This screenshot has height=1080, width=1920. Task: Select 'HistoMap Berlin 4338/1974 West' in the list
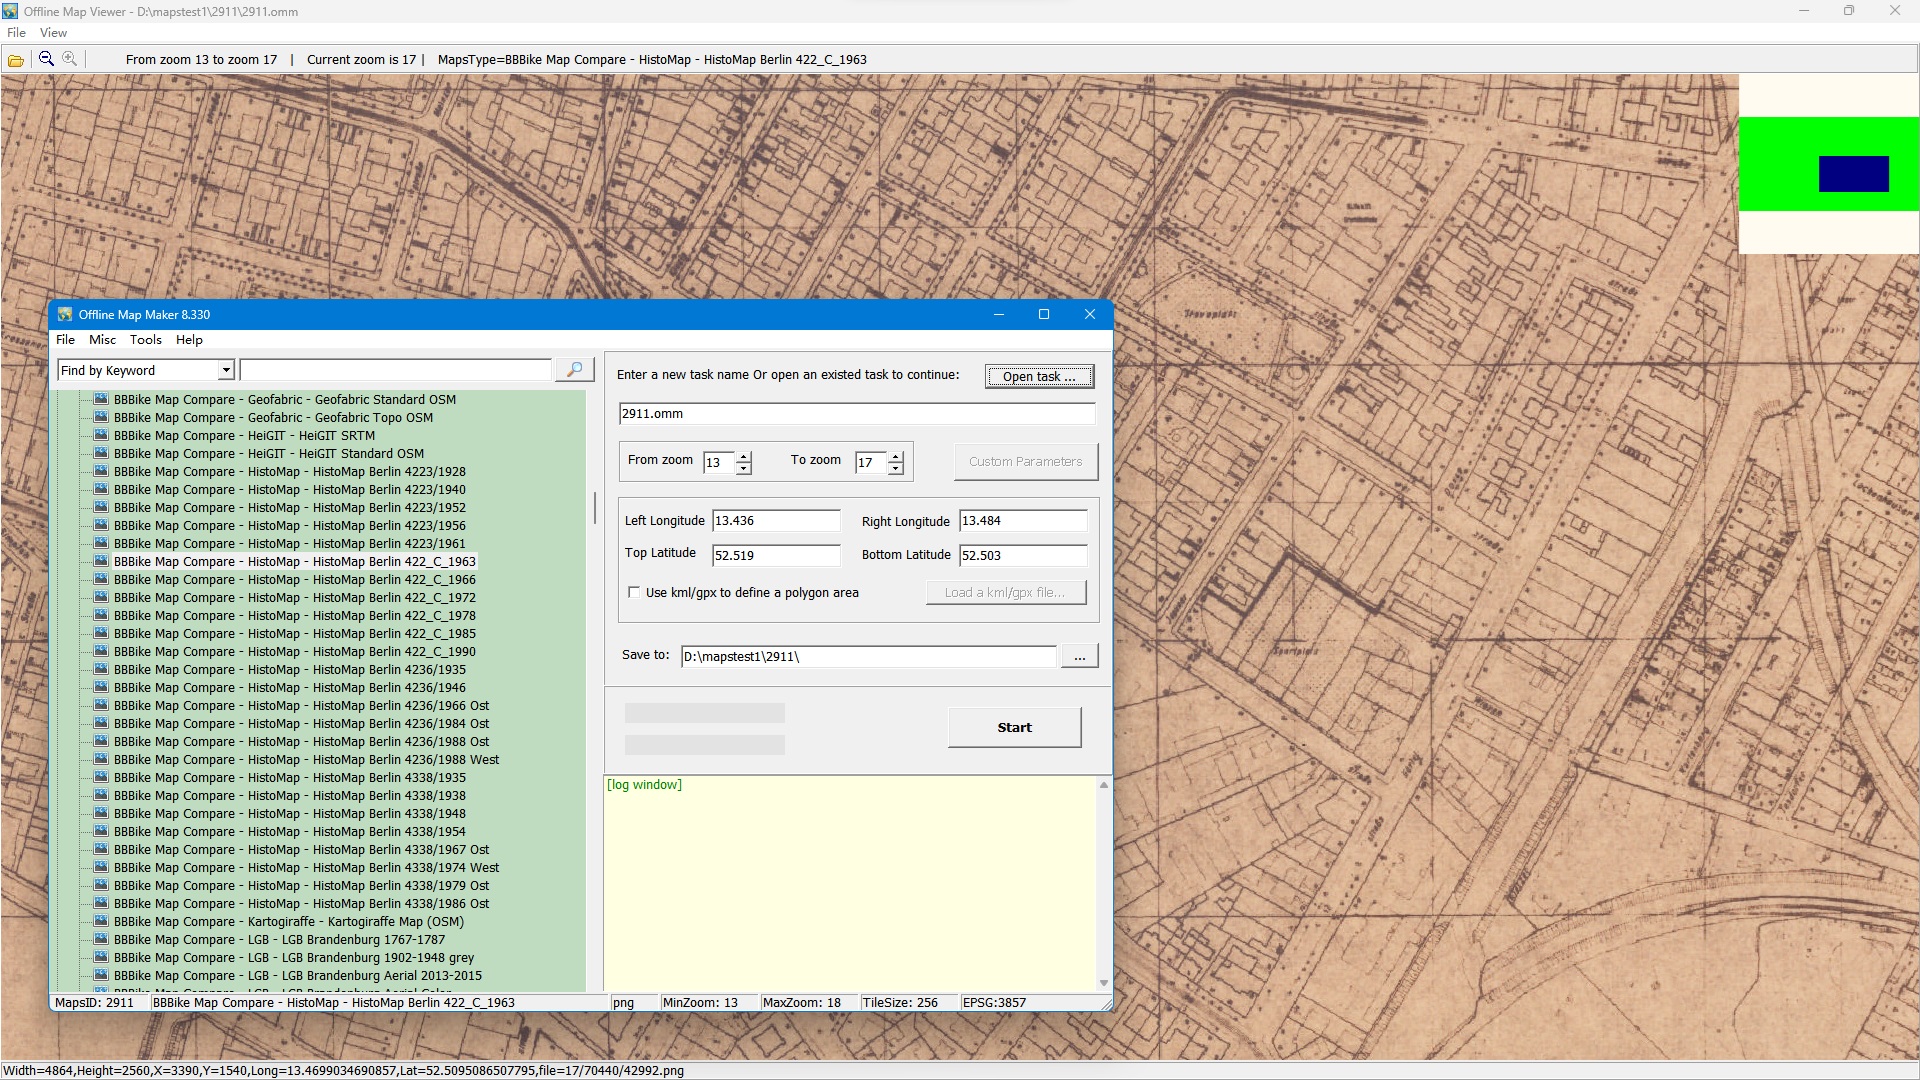[x=306, y=867]
